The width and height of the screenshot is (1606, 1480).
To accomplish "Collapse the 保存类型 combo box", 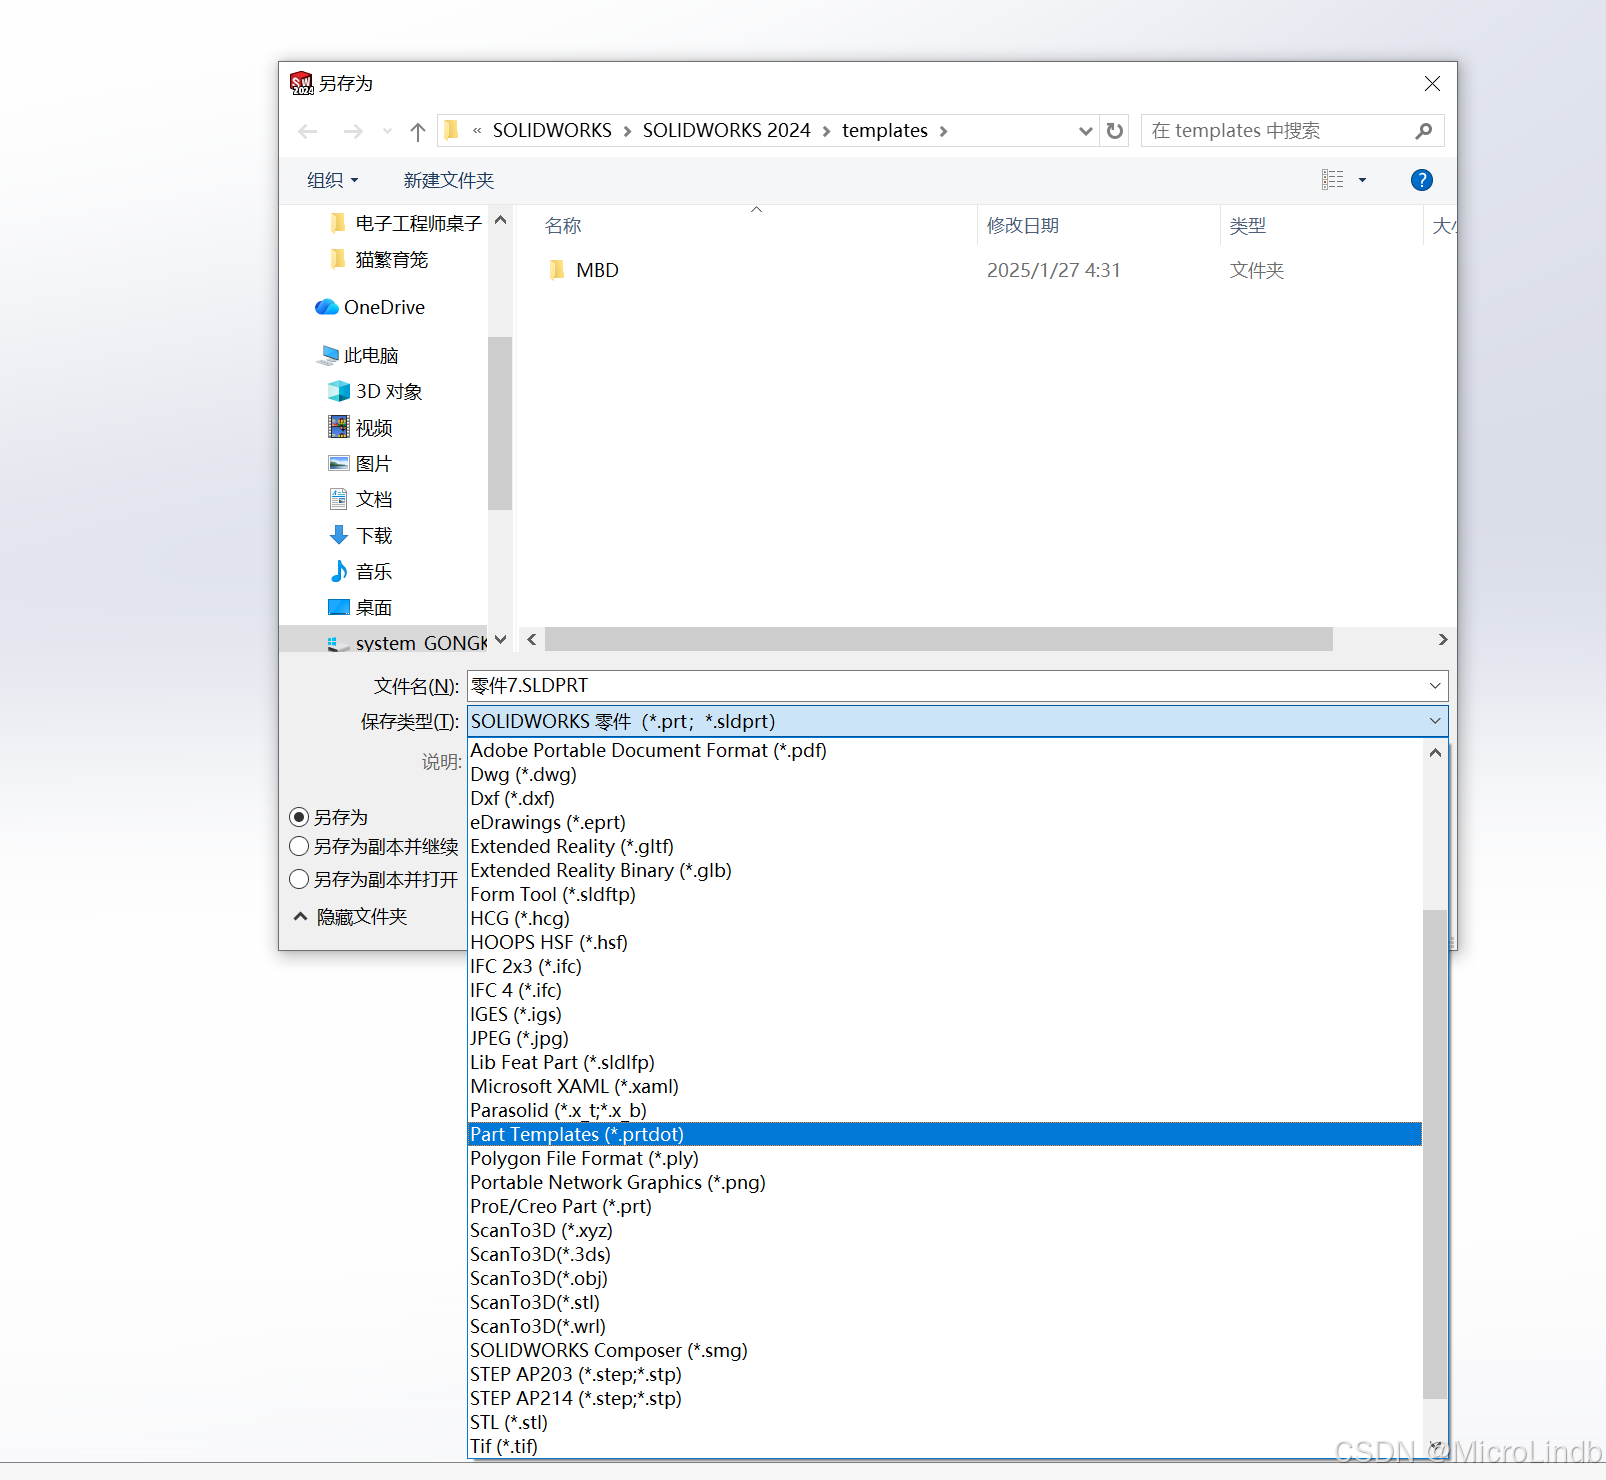I will click(1435, 721).
